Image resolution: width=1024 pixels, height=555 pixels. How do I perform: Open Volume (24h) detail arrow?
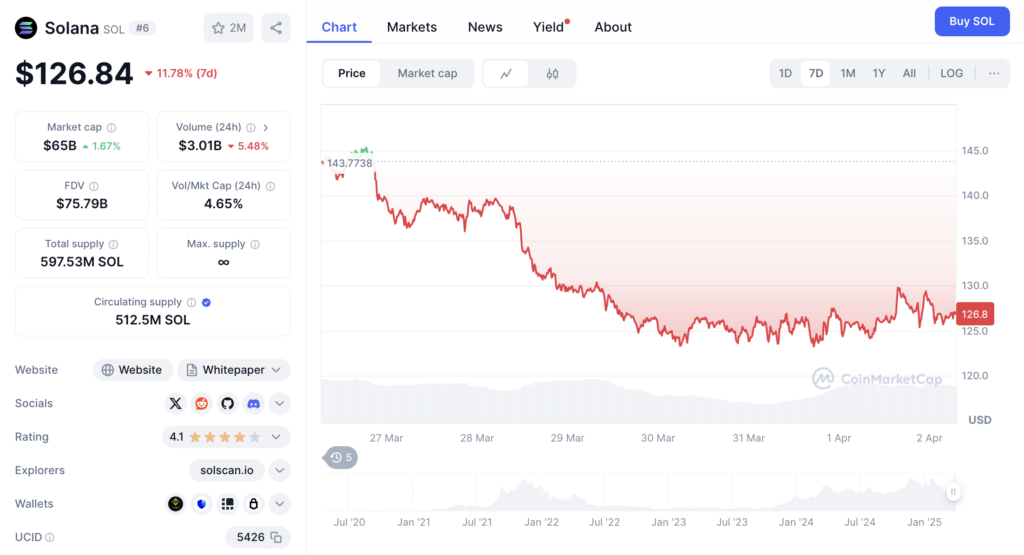tap(266, 128)
